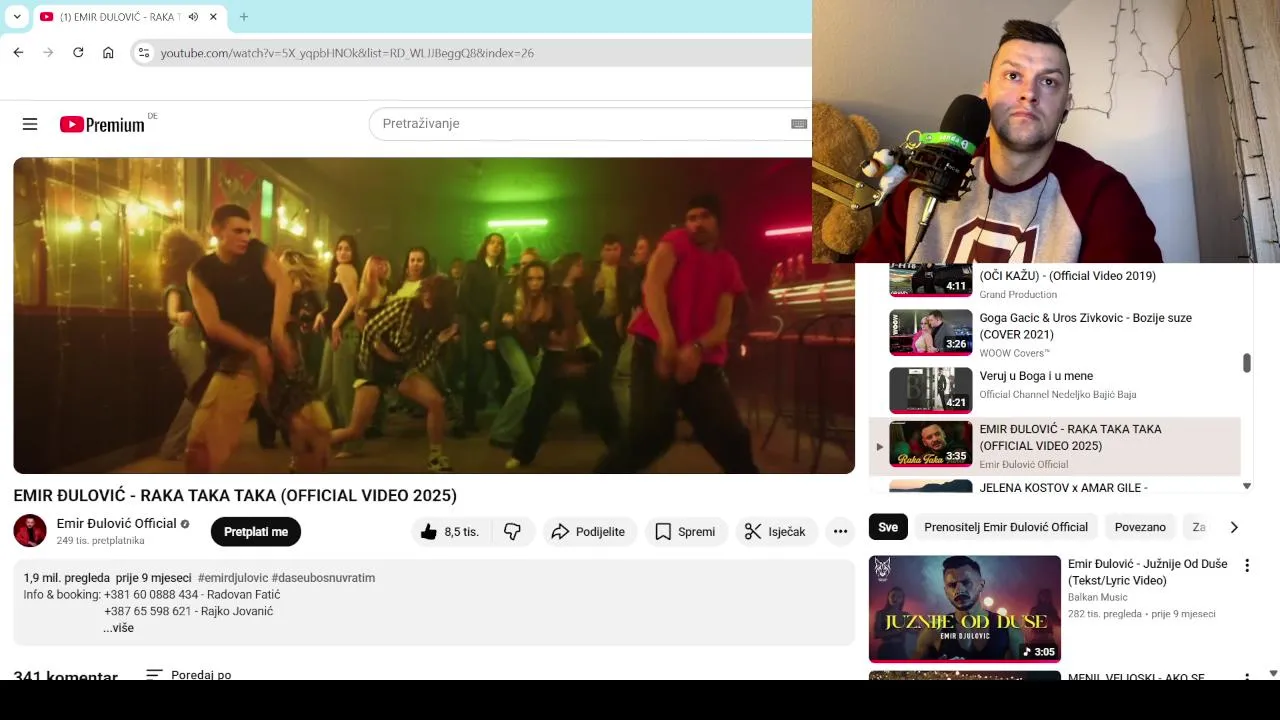Open options menu for MENIL VELIOSKI video
The image size is (1280, 720).
coord(1247,677)
